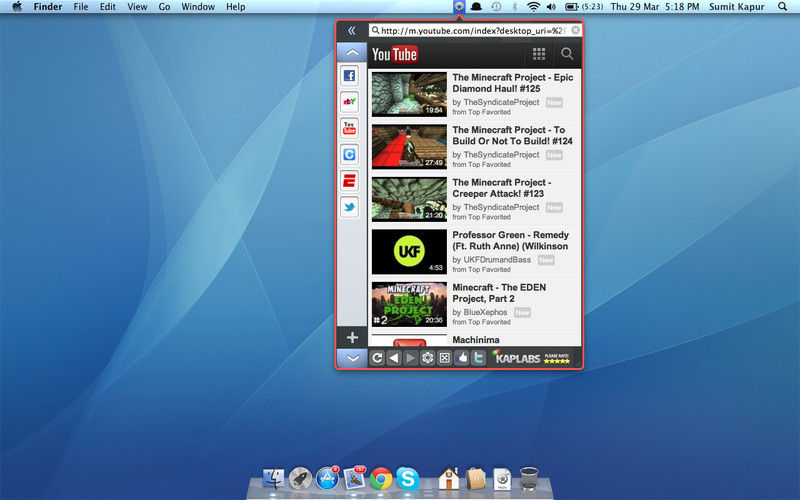Open the Finder menu

pyautogui.click(x=48, y=7)
